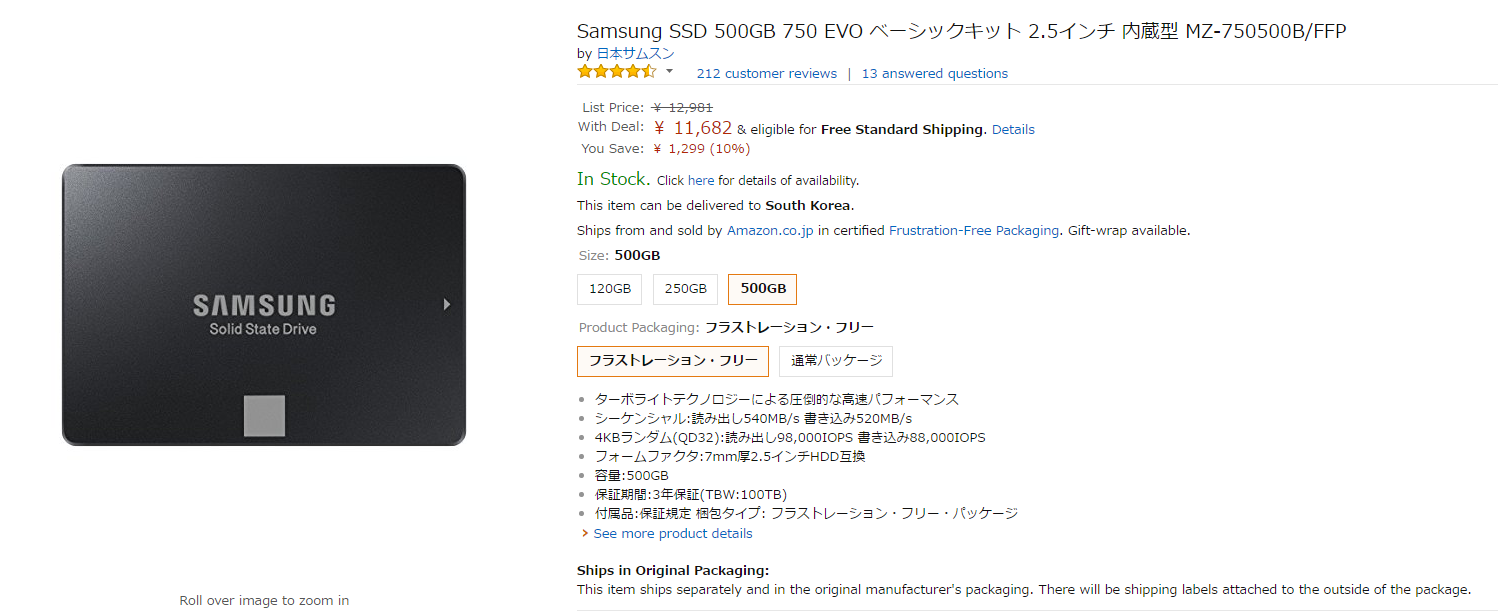Image resolution: width=1498 pixels, height=615 pixels.
Task: Click the Samsung SSD 750 EVO product title
Action: [961, 31]
